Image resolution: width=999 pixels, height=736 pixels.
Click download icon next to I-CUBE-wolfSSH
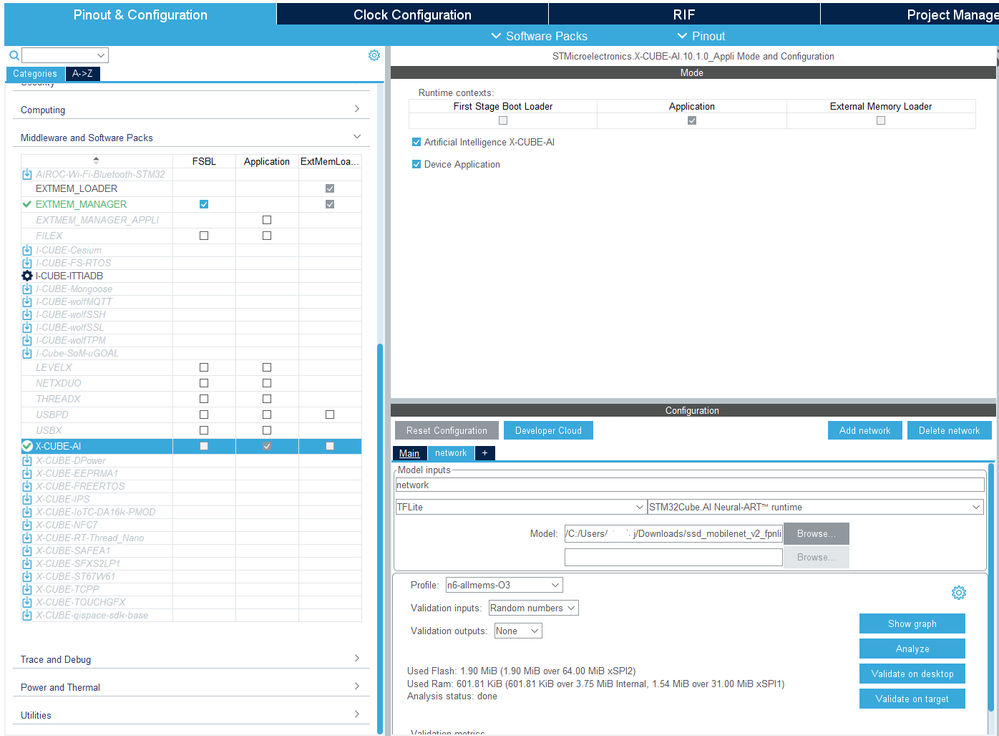(27, 314)
